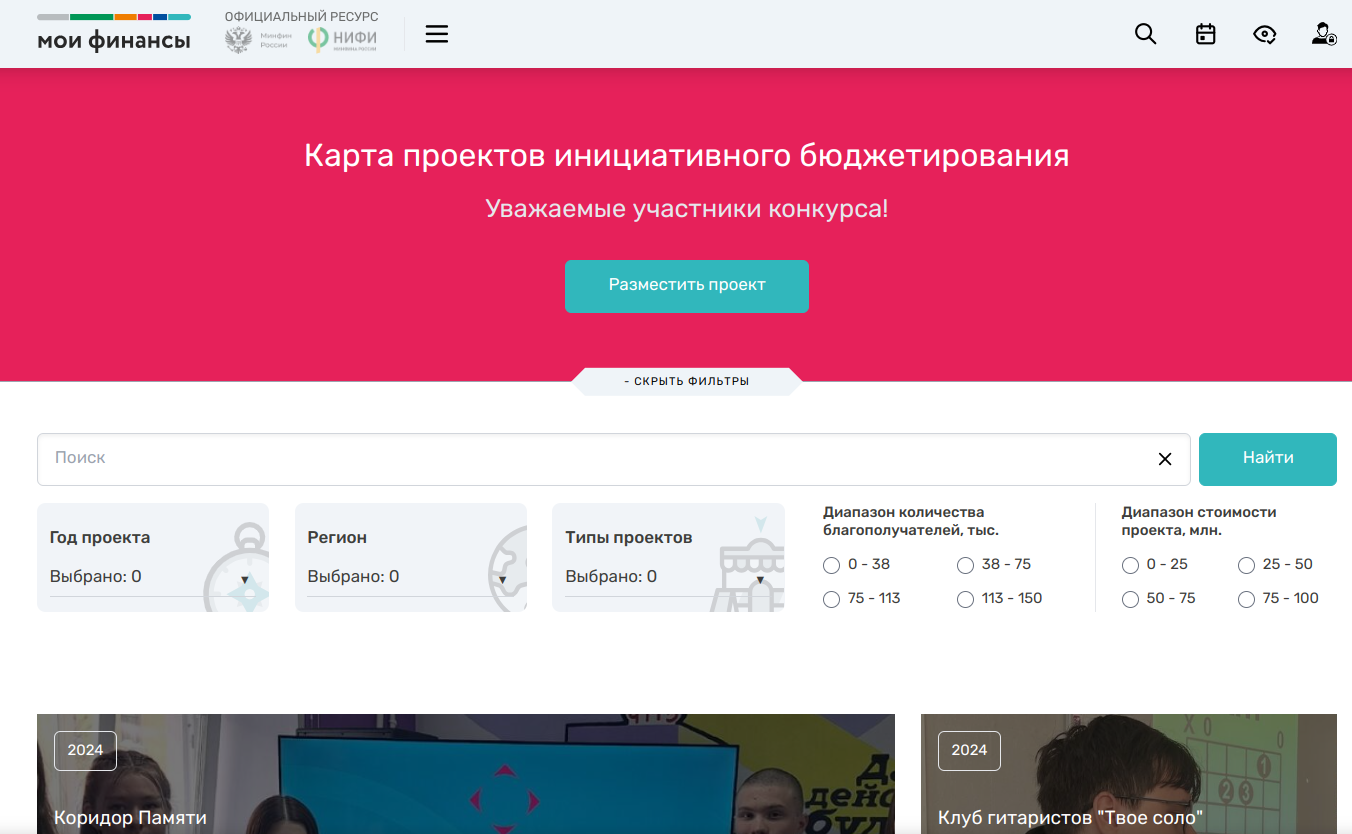Image resolution: width=1352 pixels, height=834 pixels.
Task: Select project cost range 50 - 75
Action: [1130, 600]
